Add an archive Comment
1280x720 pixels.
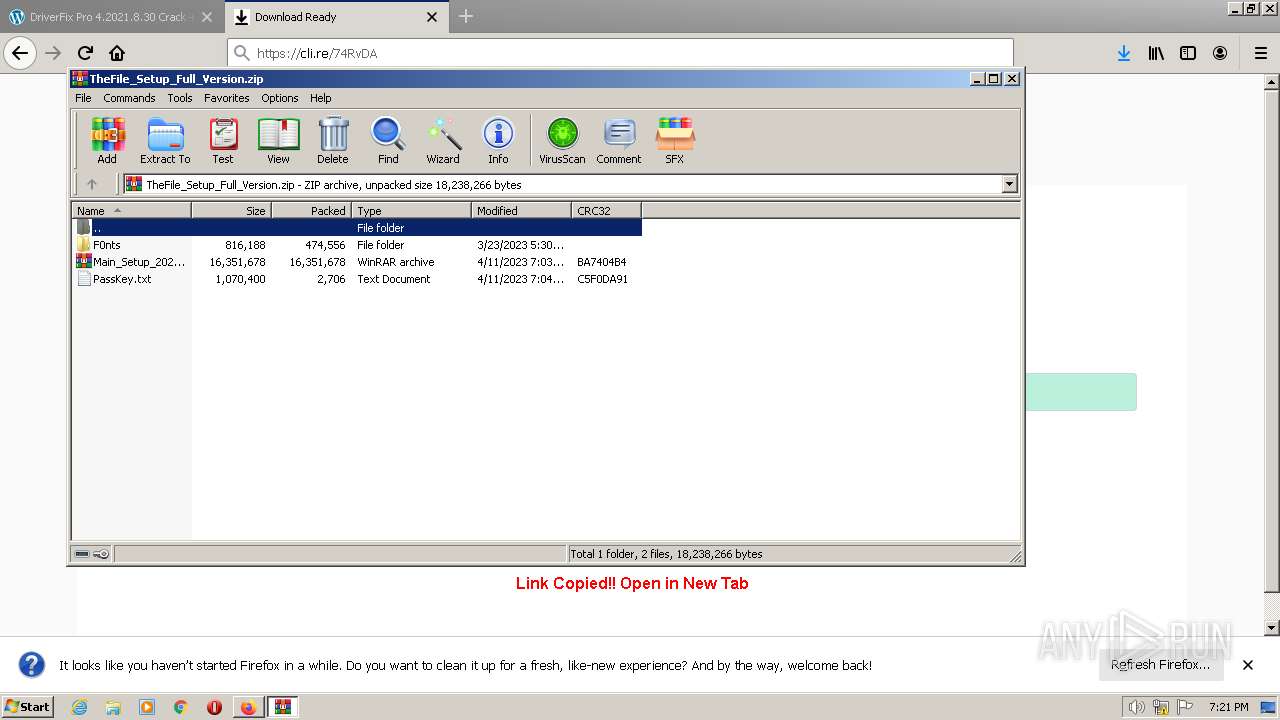tap(619, 140)
